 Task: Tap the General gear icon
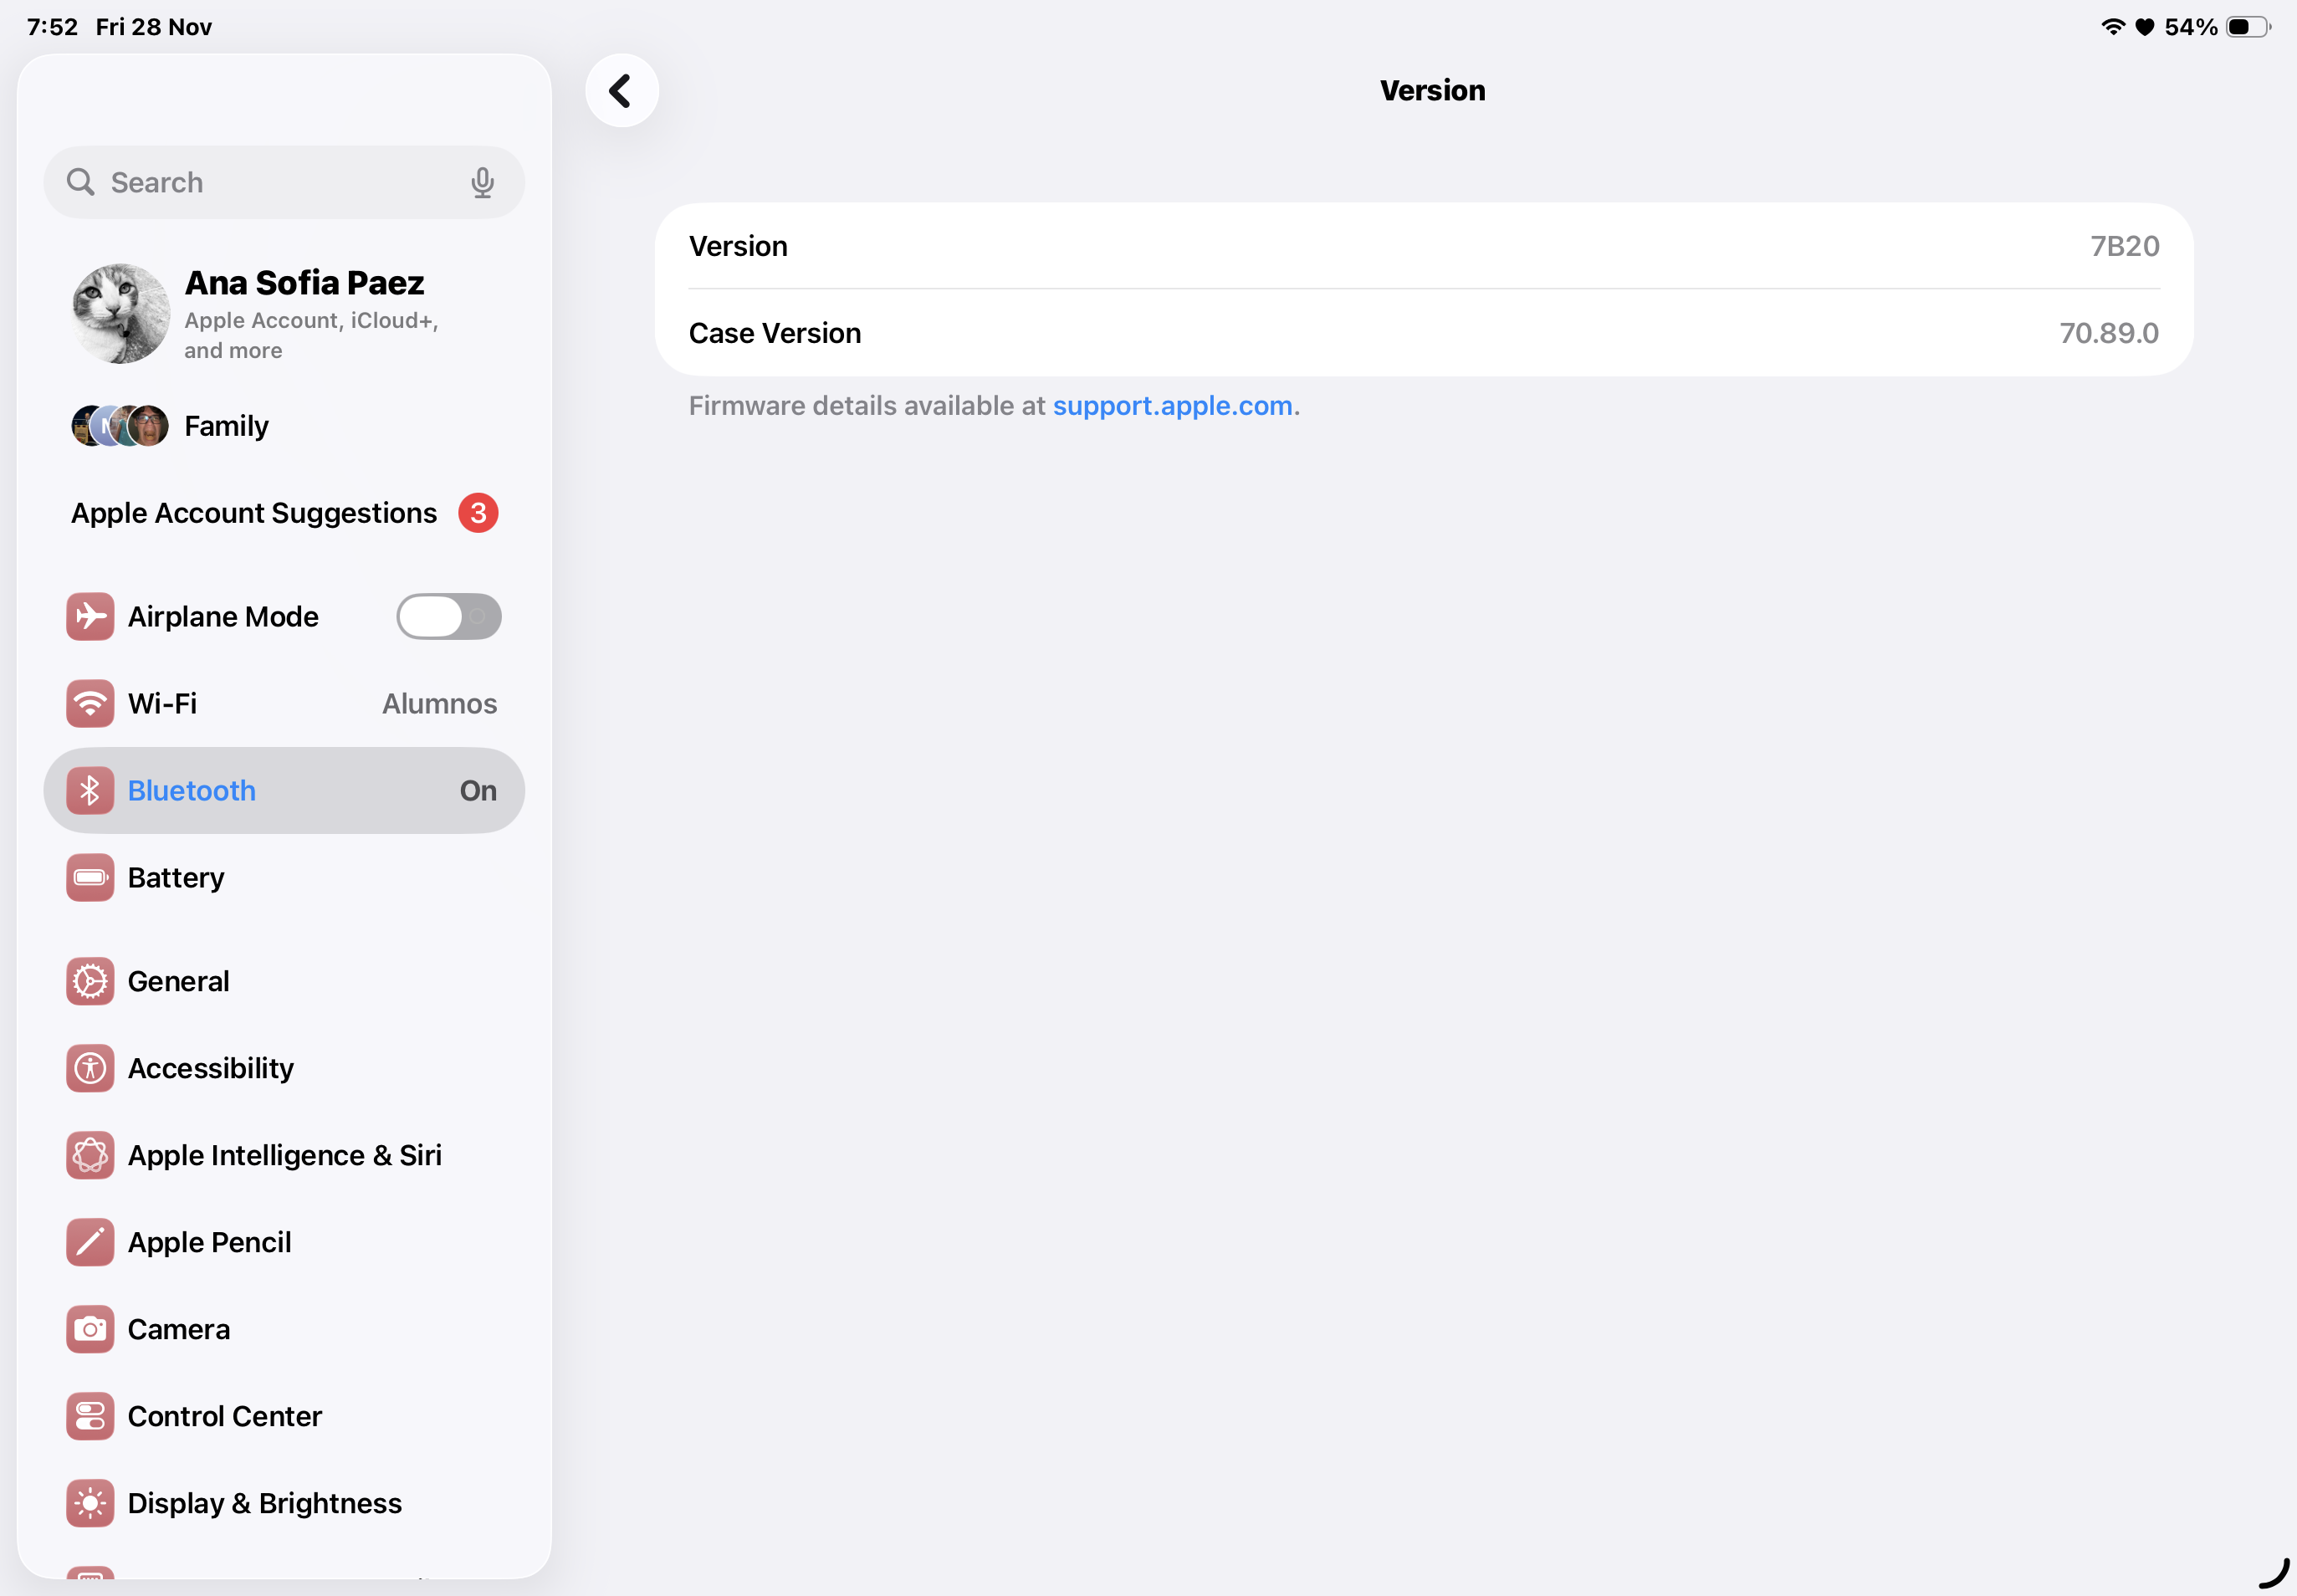[x=90, y=981]
